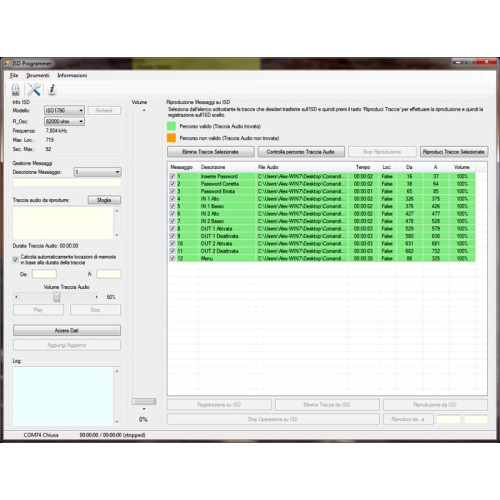Click the A memory location input field
The height and width of the screenshot is (500, 500).
coord(109,274)
